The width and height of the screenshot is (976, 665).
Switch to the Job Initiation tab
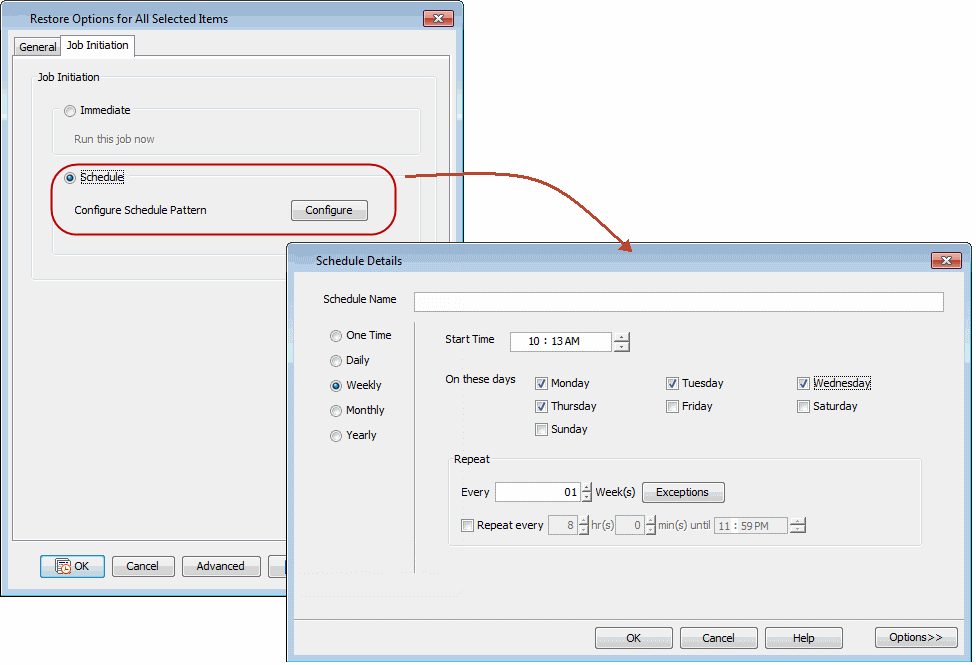click(x=97, y=45)
